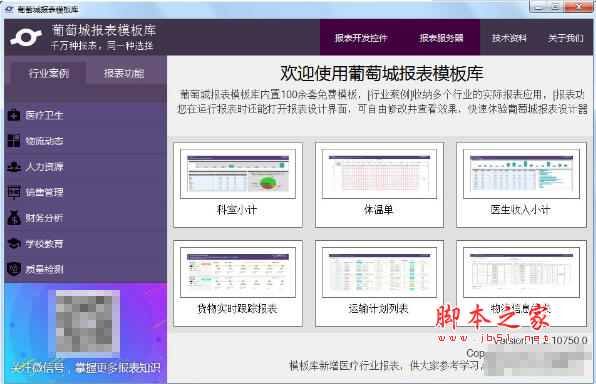
Task: Close the 葡萄城报表模板库 window
Action: tap(579, 7)
